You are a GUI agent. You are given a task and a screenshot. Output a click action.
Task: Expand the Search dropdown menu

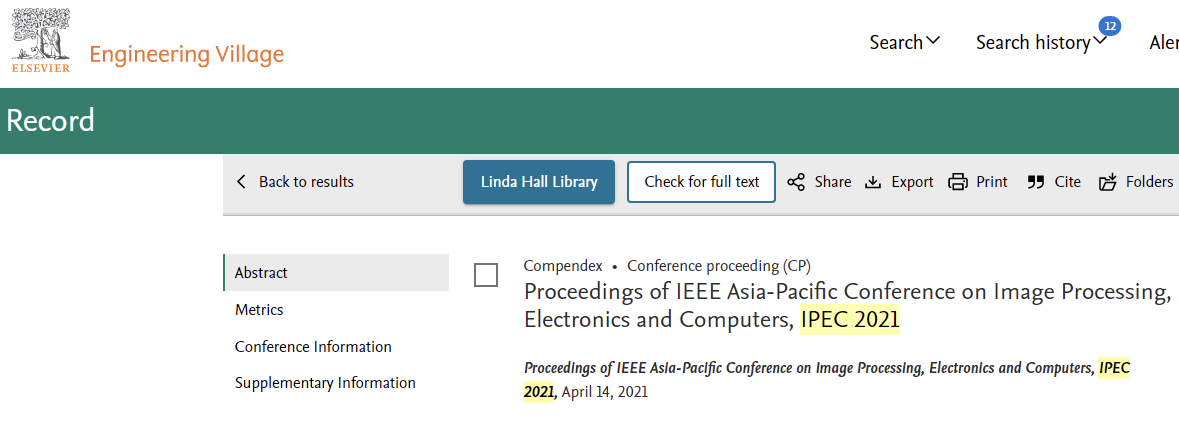click(905, 43)
